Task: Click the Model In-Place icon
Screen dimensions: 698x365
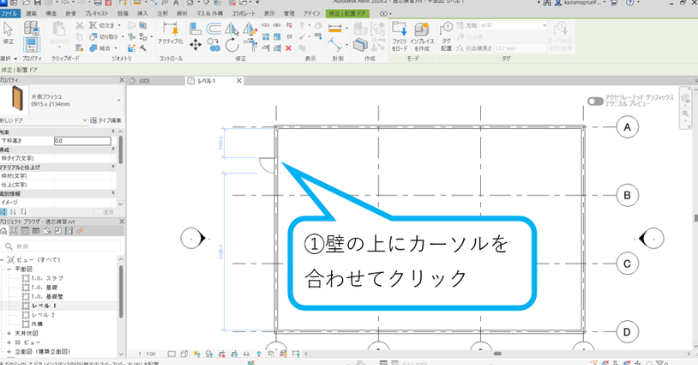Action: [421, 29]
